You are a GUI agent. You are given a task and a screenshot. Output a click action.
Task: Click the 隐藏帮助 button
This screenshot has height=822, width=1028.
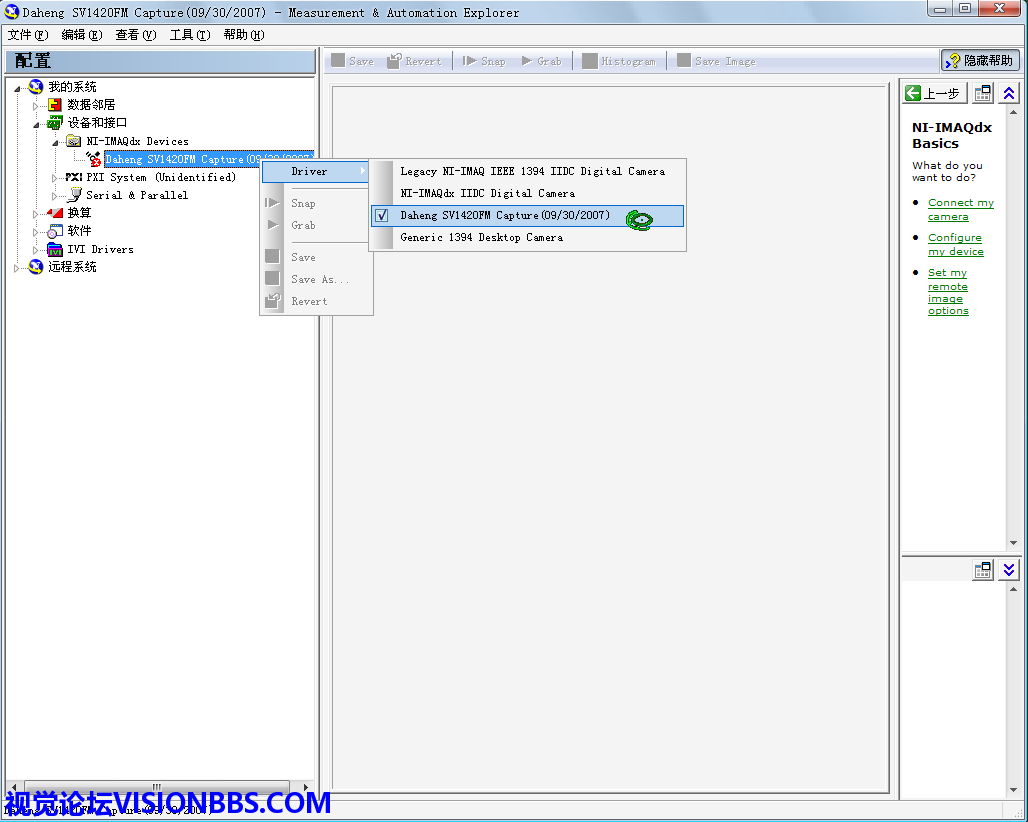[980, 61]
